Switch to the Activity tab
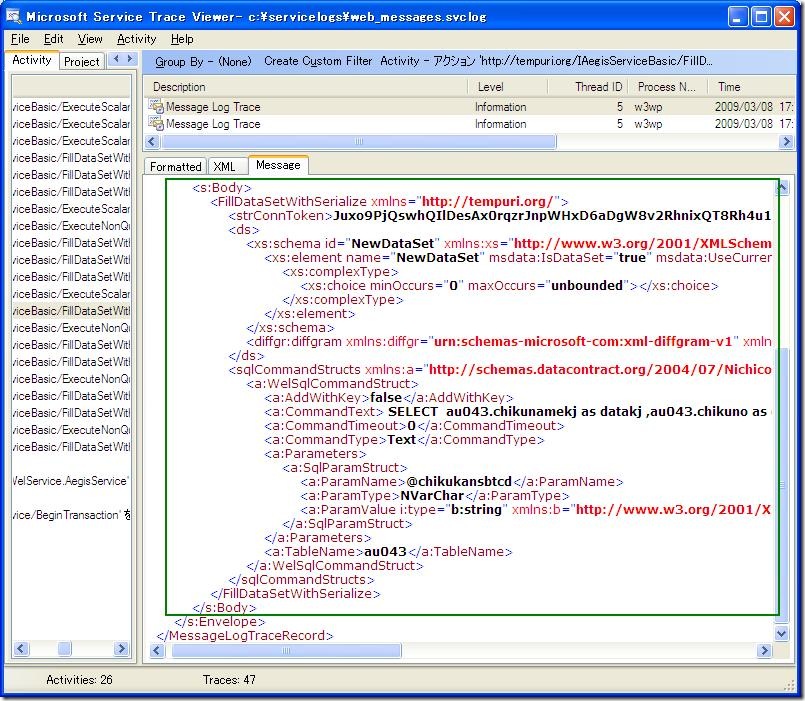The image size is (805, 701). 32,60
